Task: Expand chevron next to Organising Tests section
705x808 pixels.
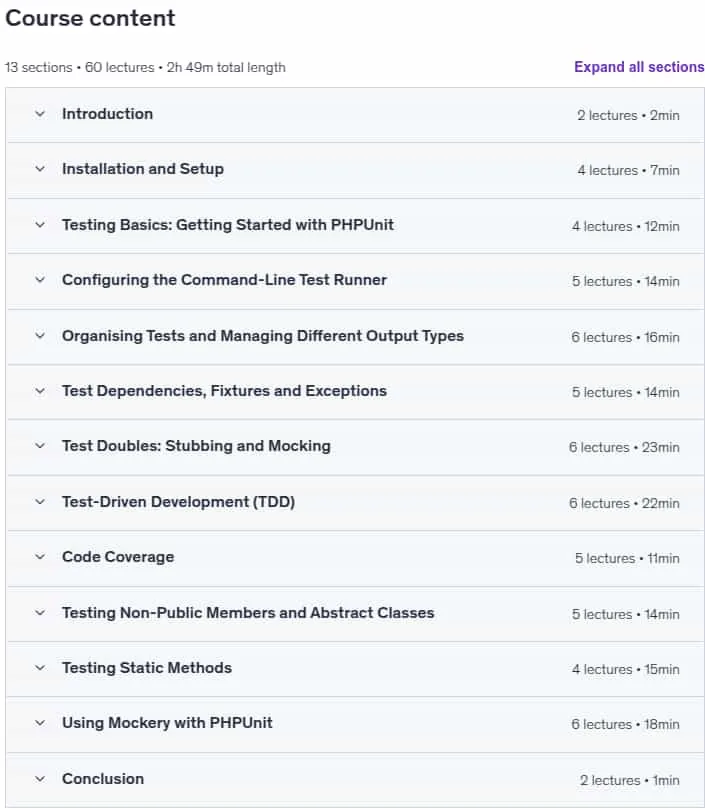Action: tap(40, 336)
